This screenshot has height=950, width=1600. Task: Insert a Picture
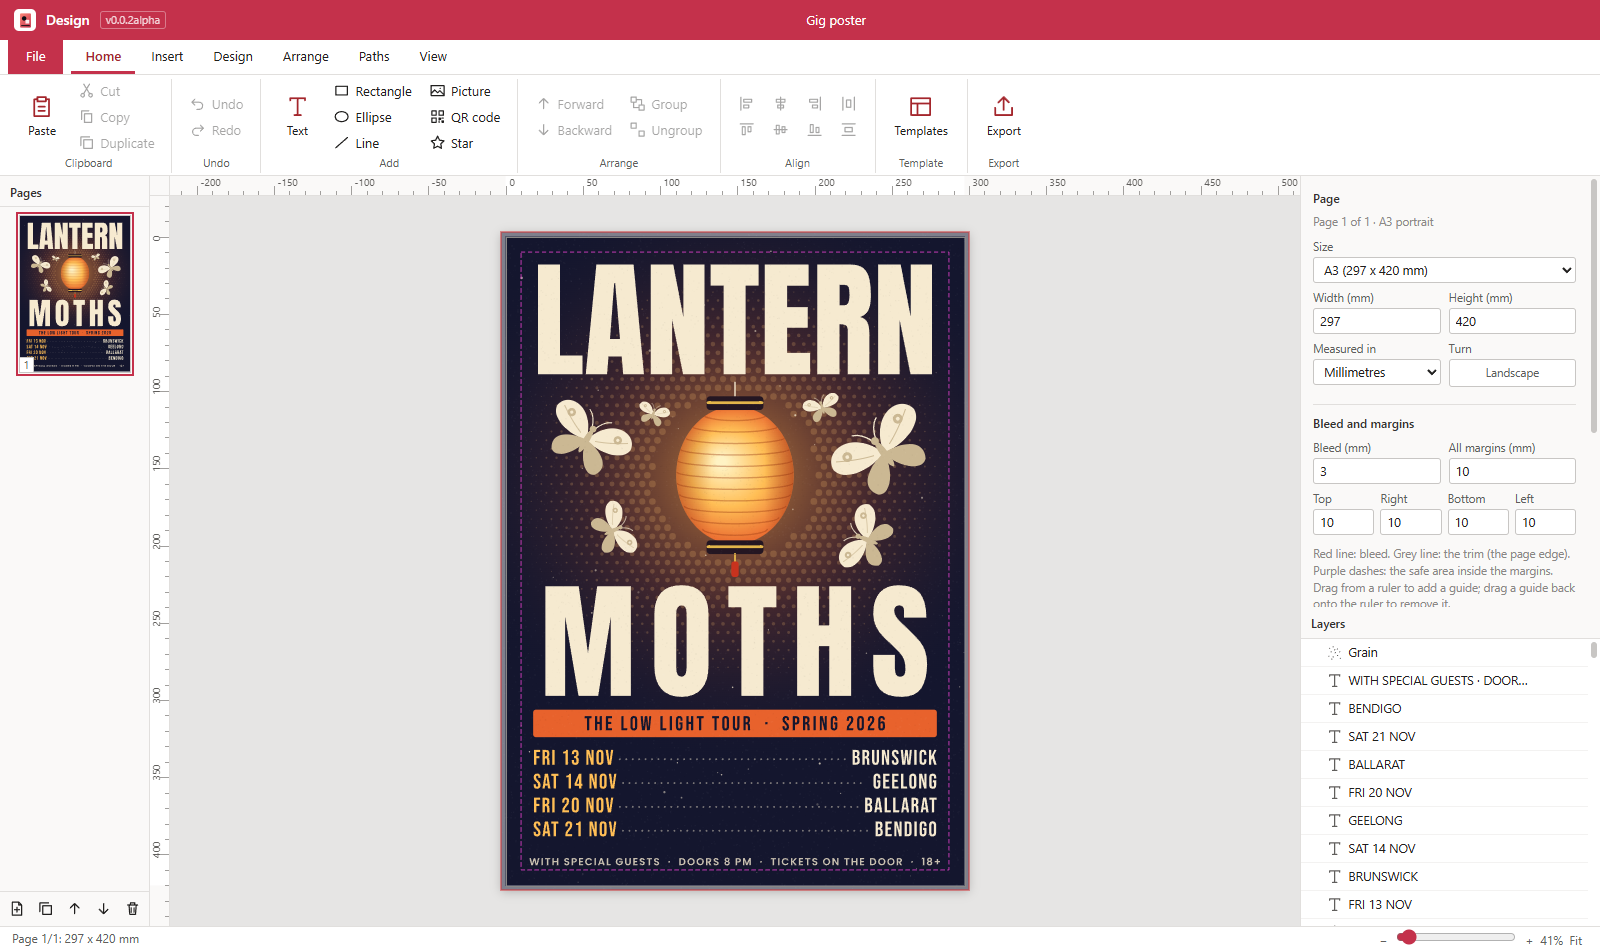coord(460,91)
